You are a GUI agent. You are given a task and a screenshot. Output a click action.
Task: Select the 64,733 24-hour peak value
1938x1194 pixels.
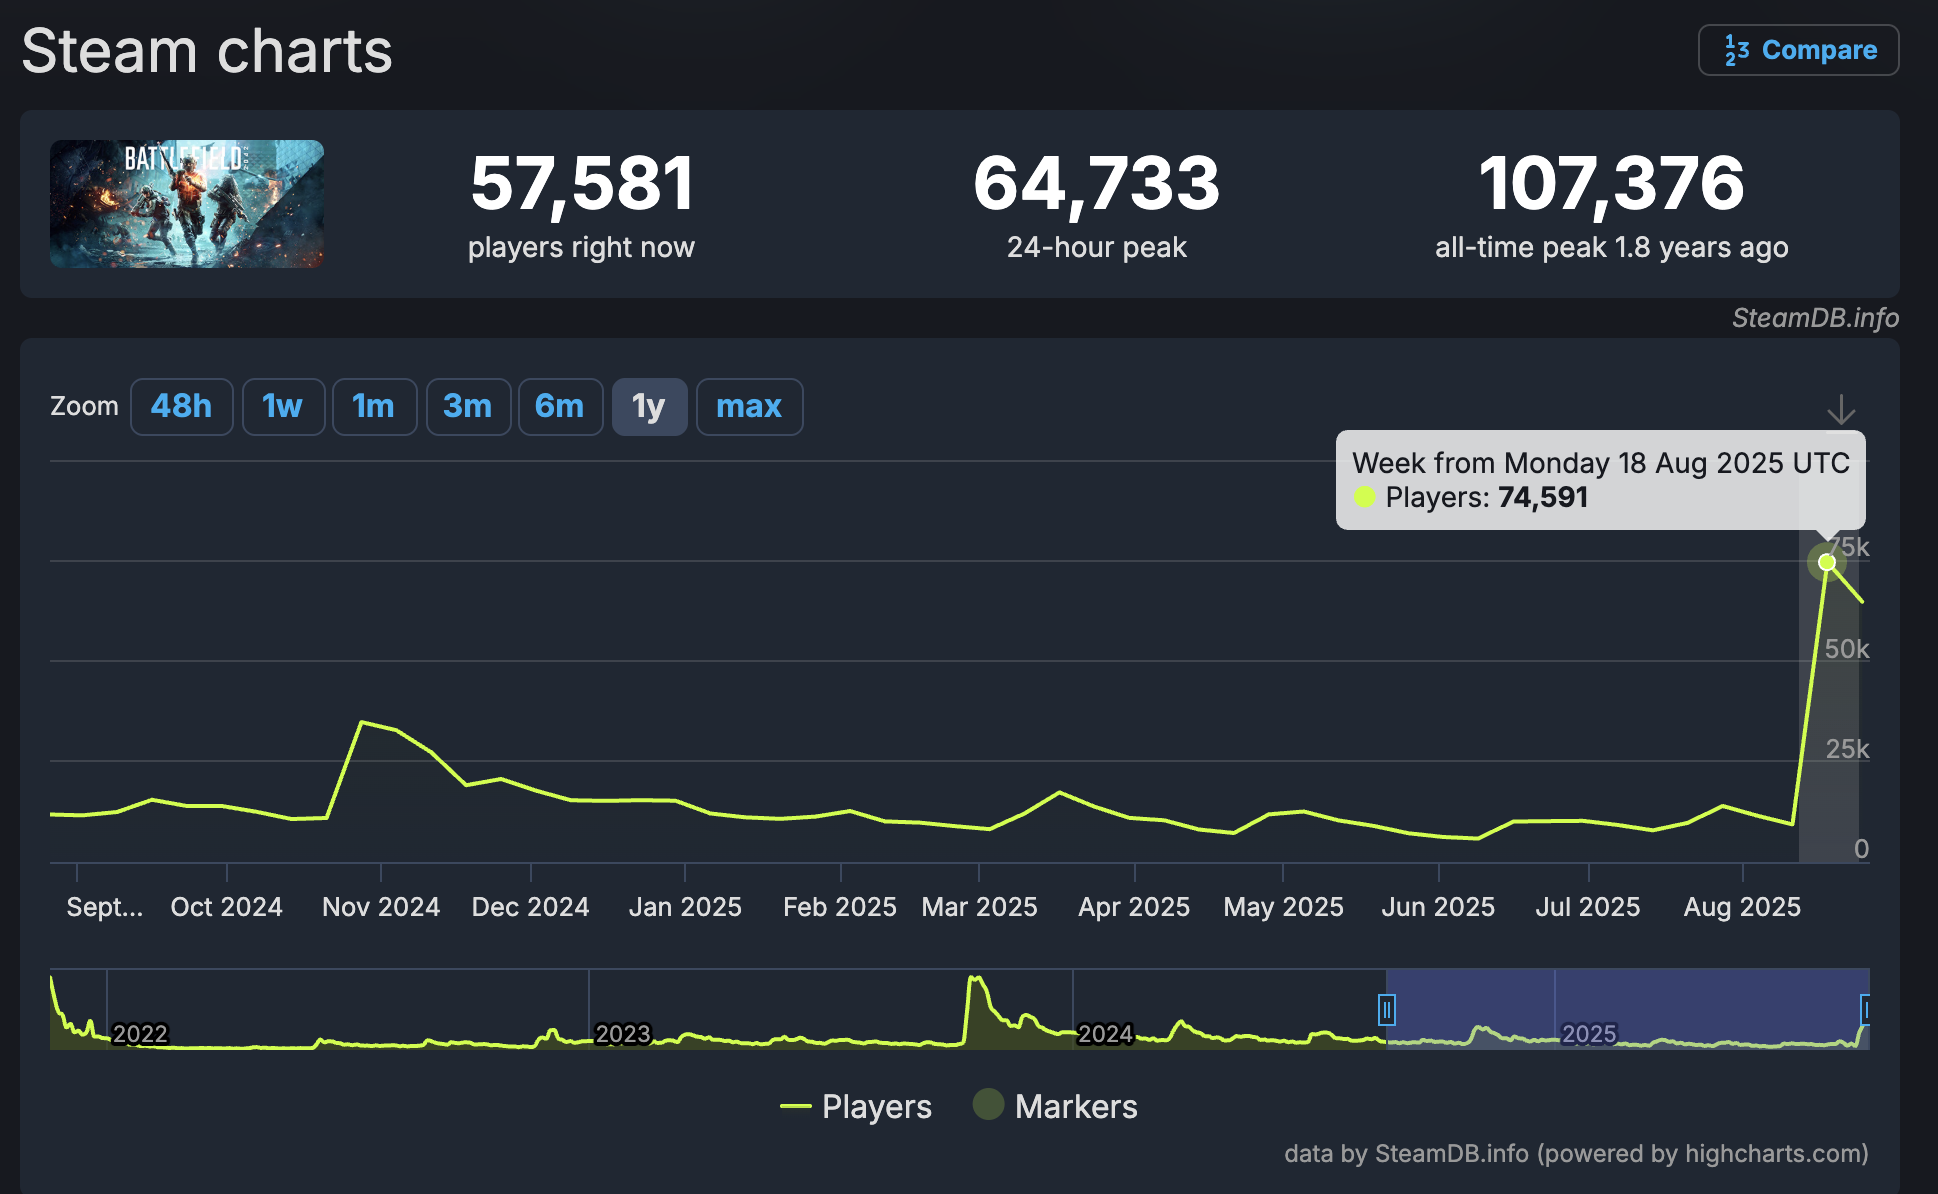1097,183
